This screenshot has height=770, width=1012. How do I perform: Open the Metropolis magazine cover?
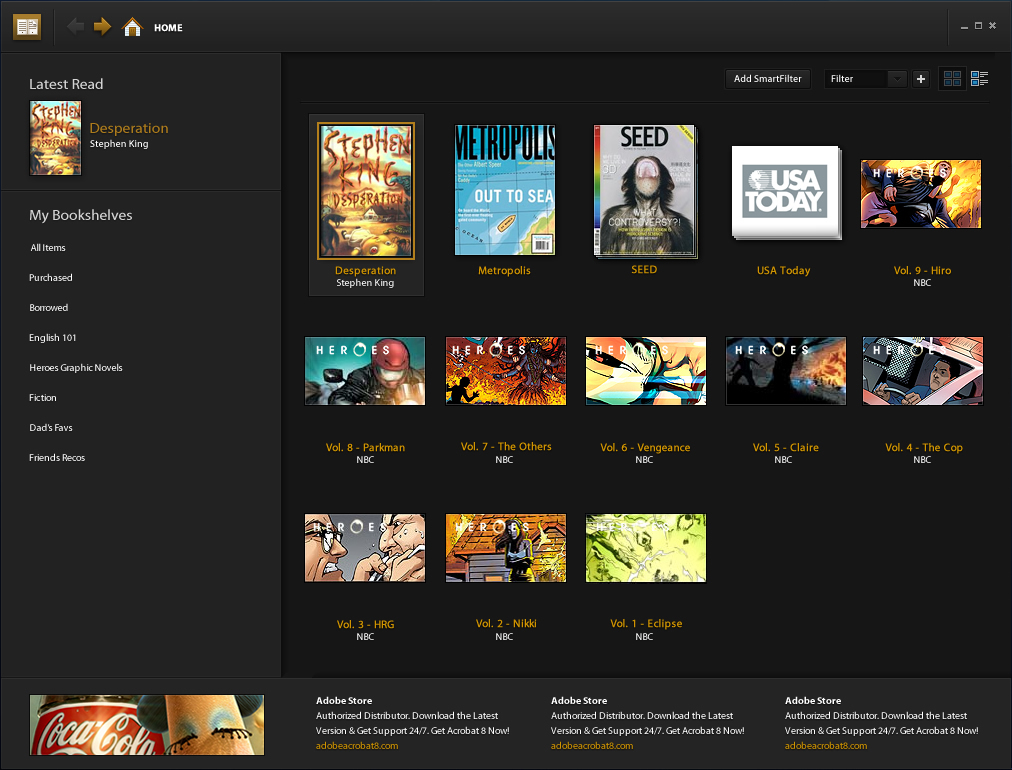(x=505, y=190)
